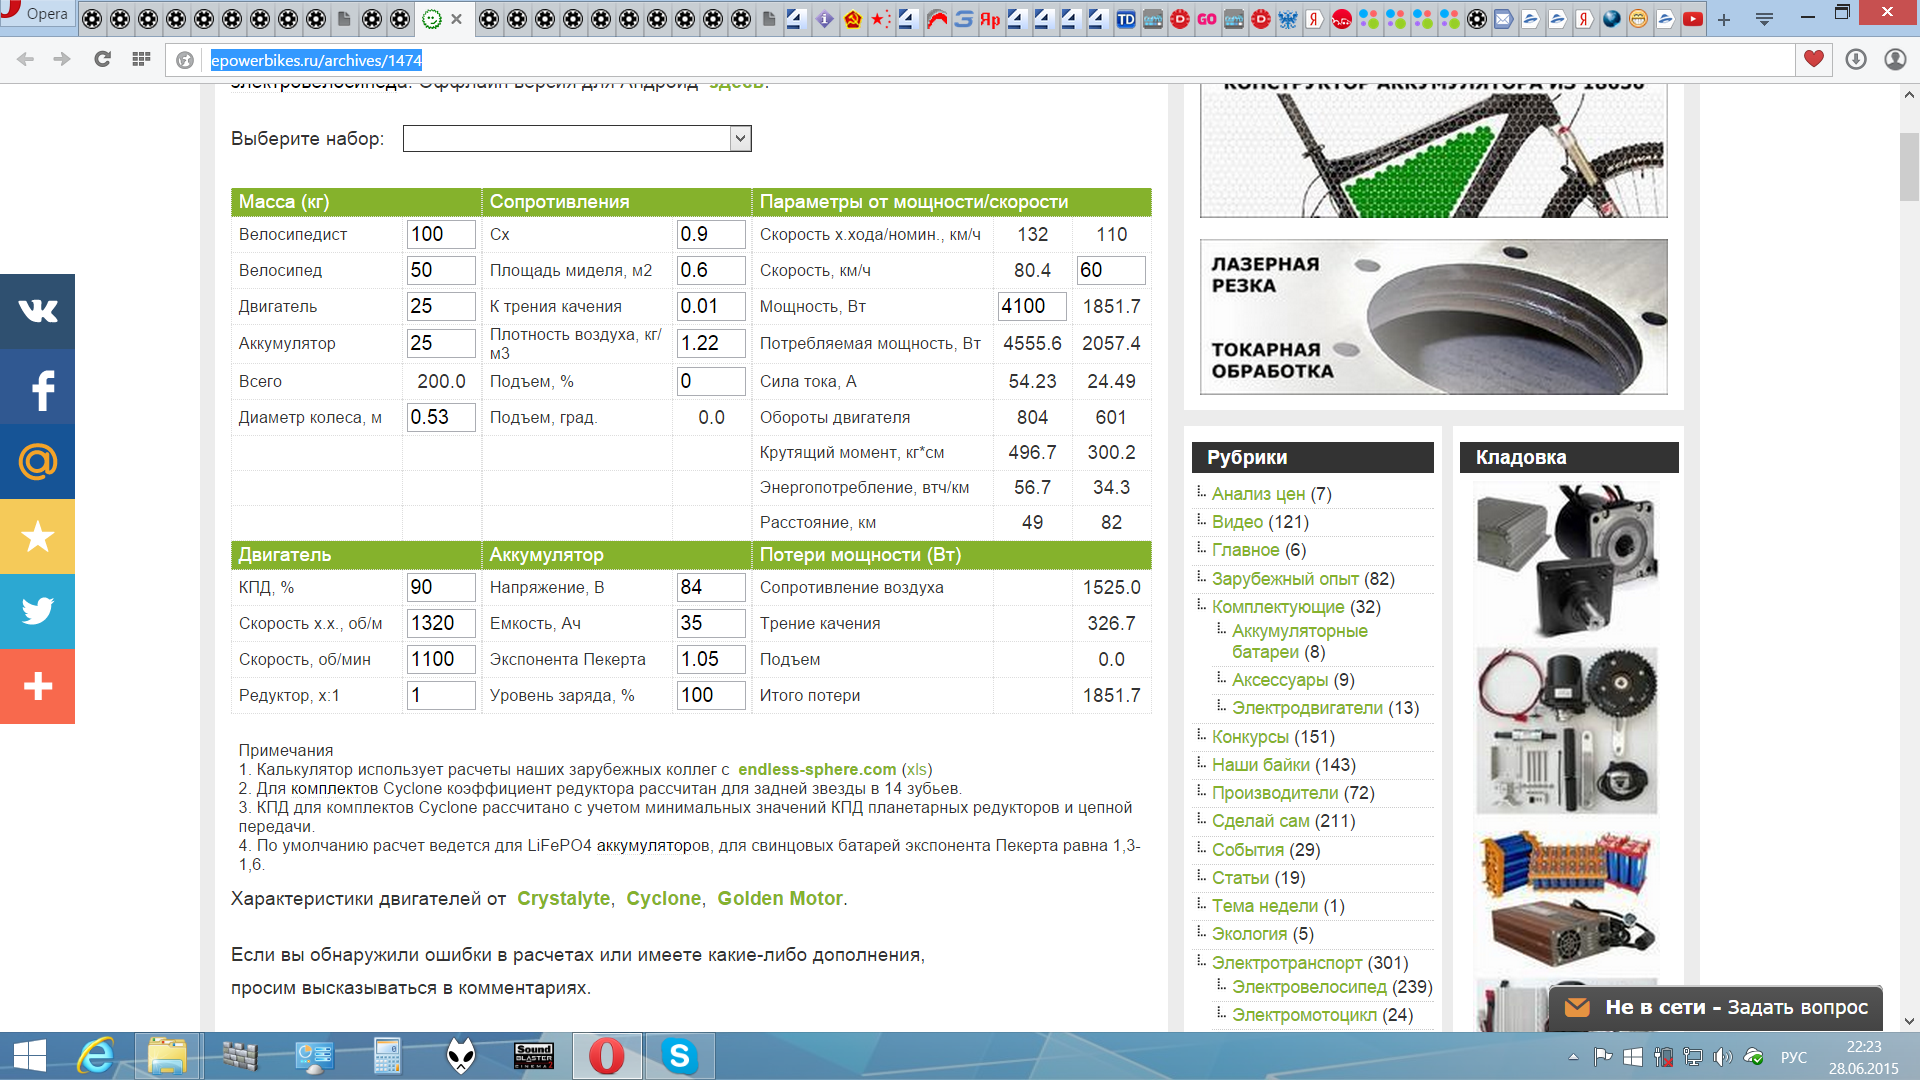Screen dimensions: 1920x1080
Task: Open the Электродвигатели subcategory
Action: 1307,708
